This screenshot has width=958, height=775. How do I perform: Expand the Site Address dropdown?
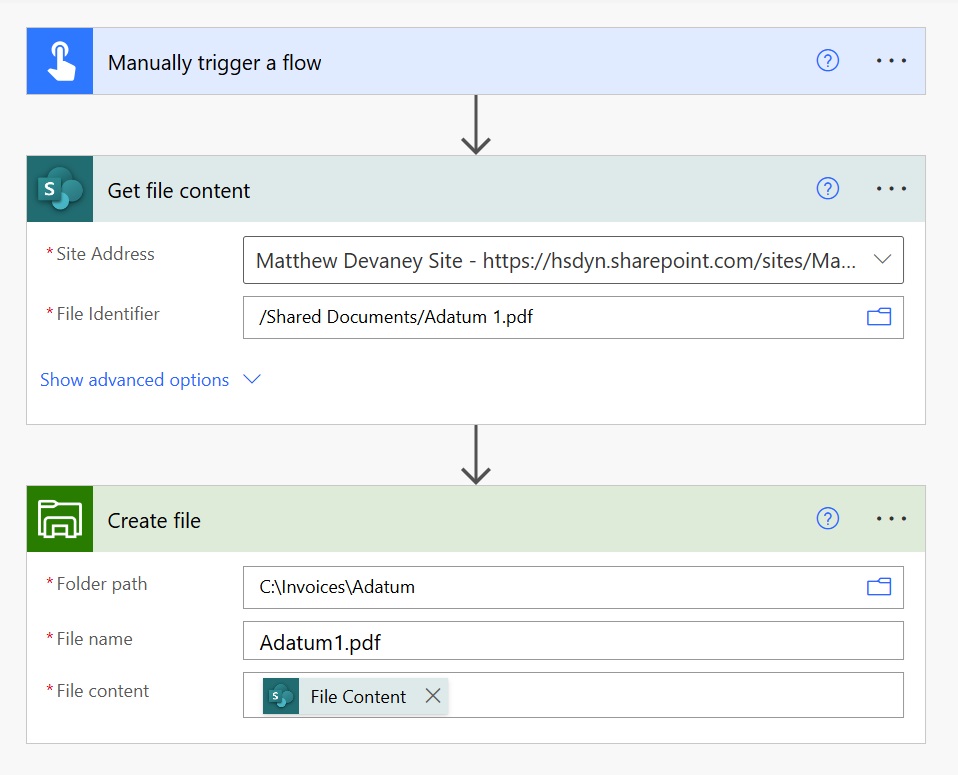[882, 260]
